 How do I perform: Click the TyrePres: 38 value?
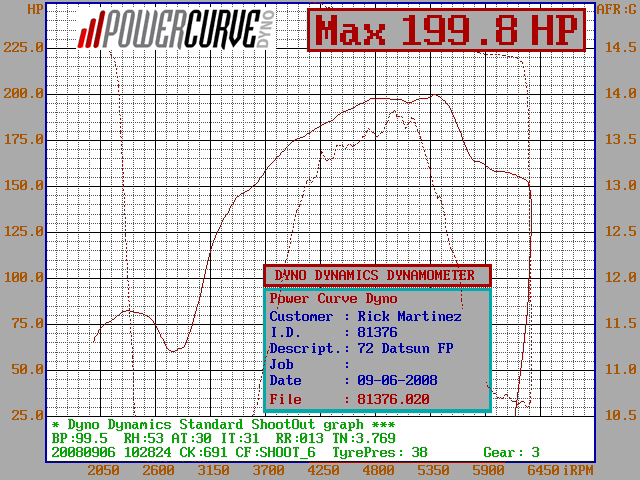[380, 452]
